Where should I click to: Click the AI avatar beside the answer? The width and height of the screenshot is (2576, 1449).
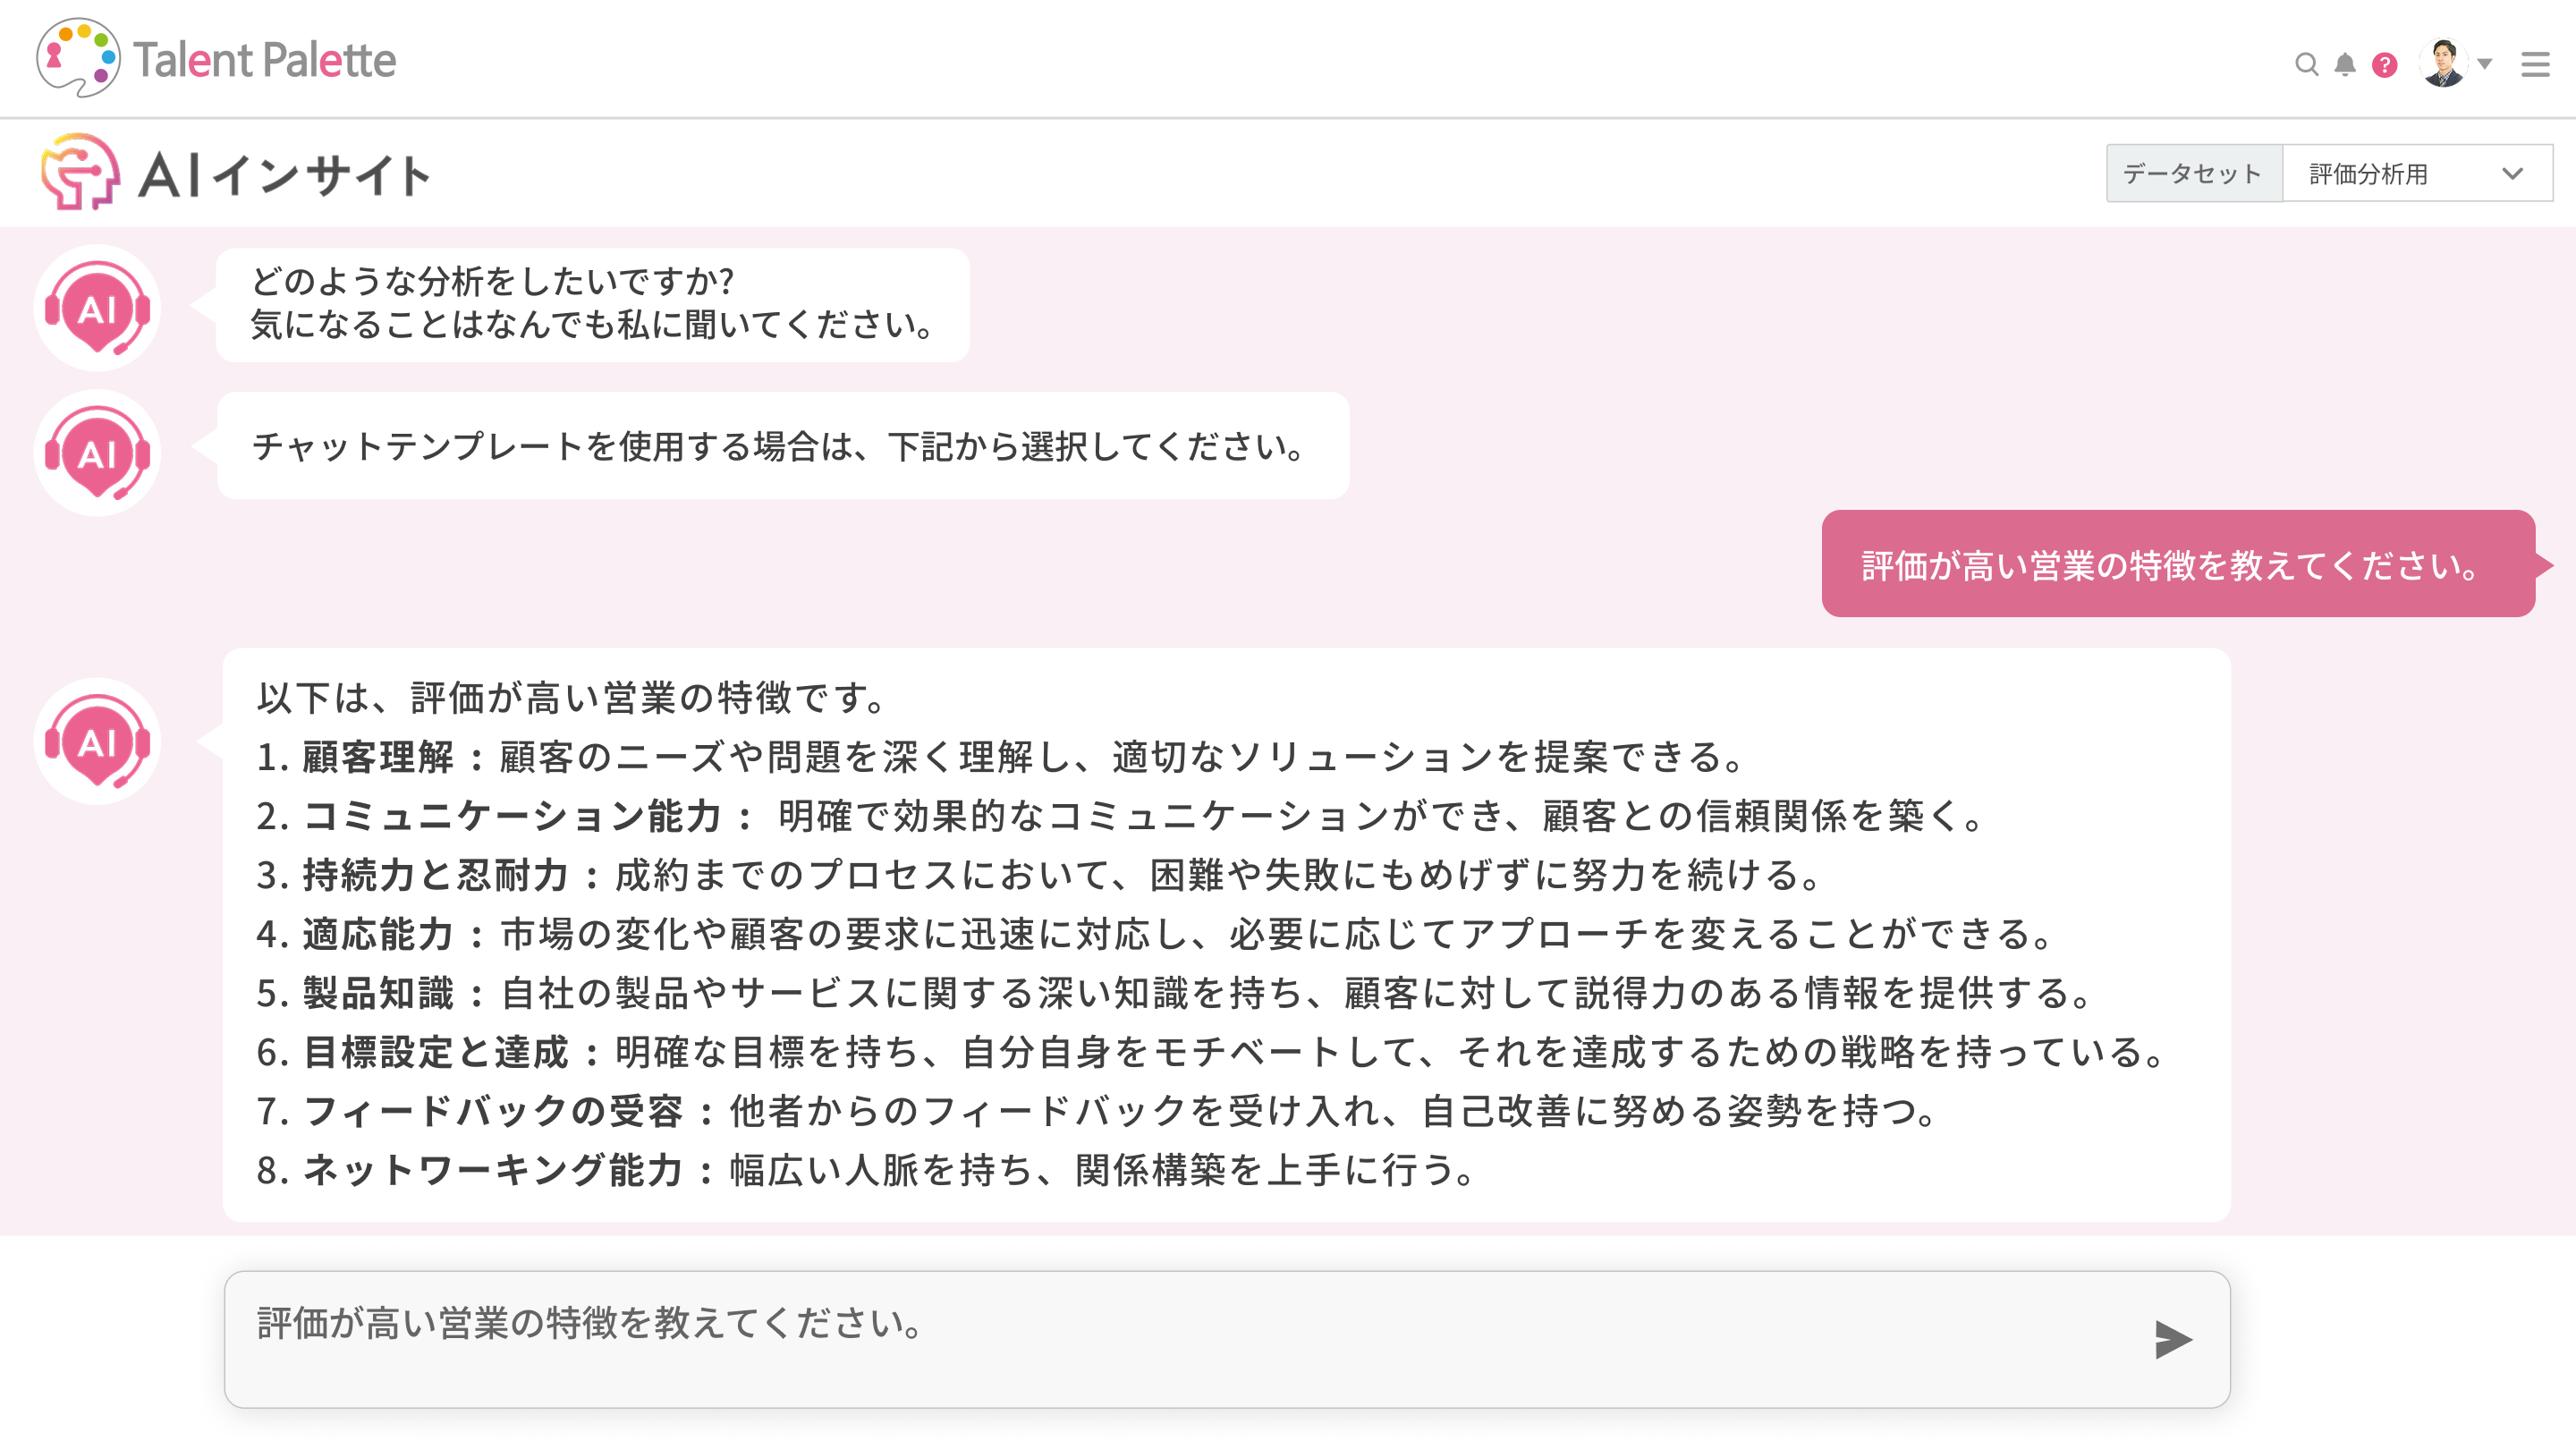[x=97, y=742]
